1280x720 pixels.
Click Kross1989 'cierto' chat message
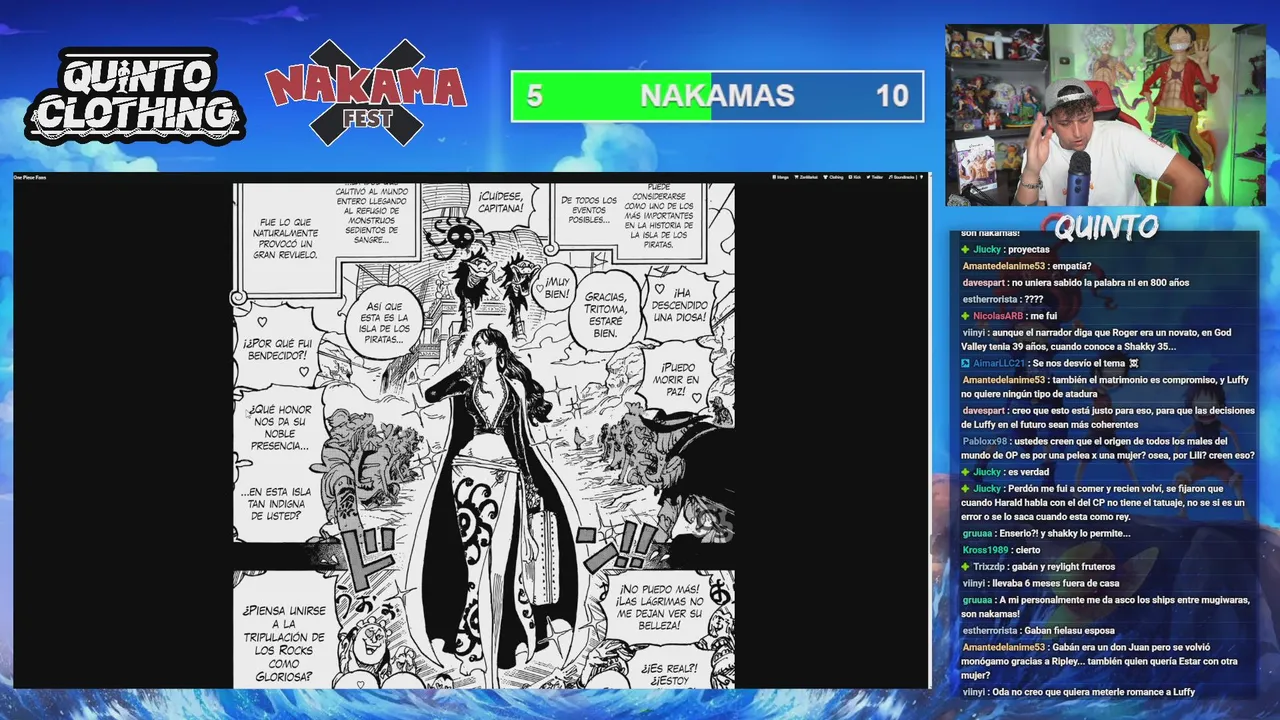(1001, 550)
